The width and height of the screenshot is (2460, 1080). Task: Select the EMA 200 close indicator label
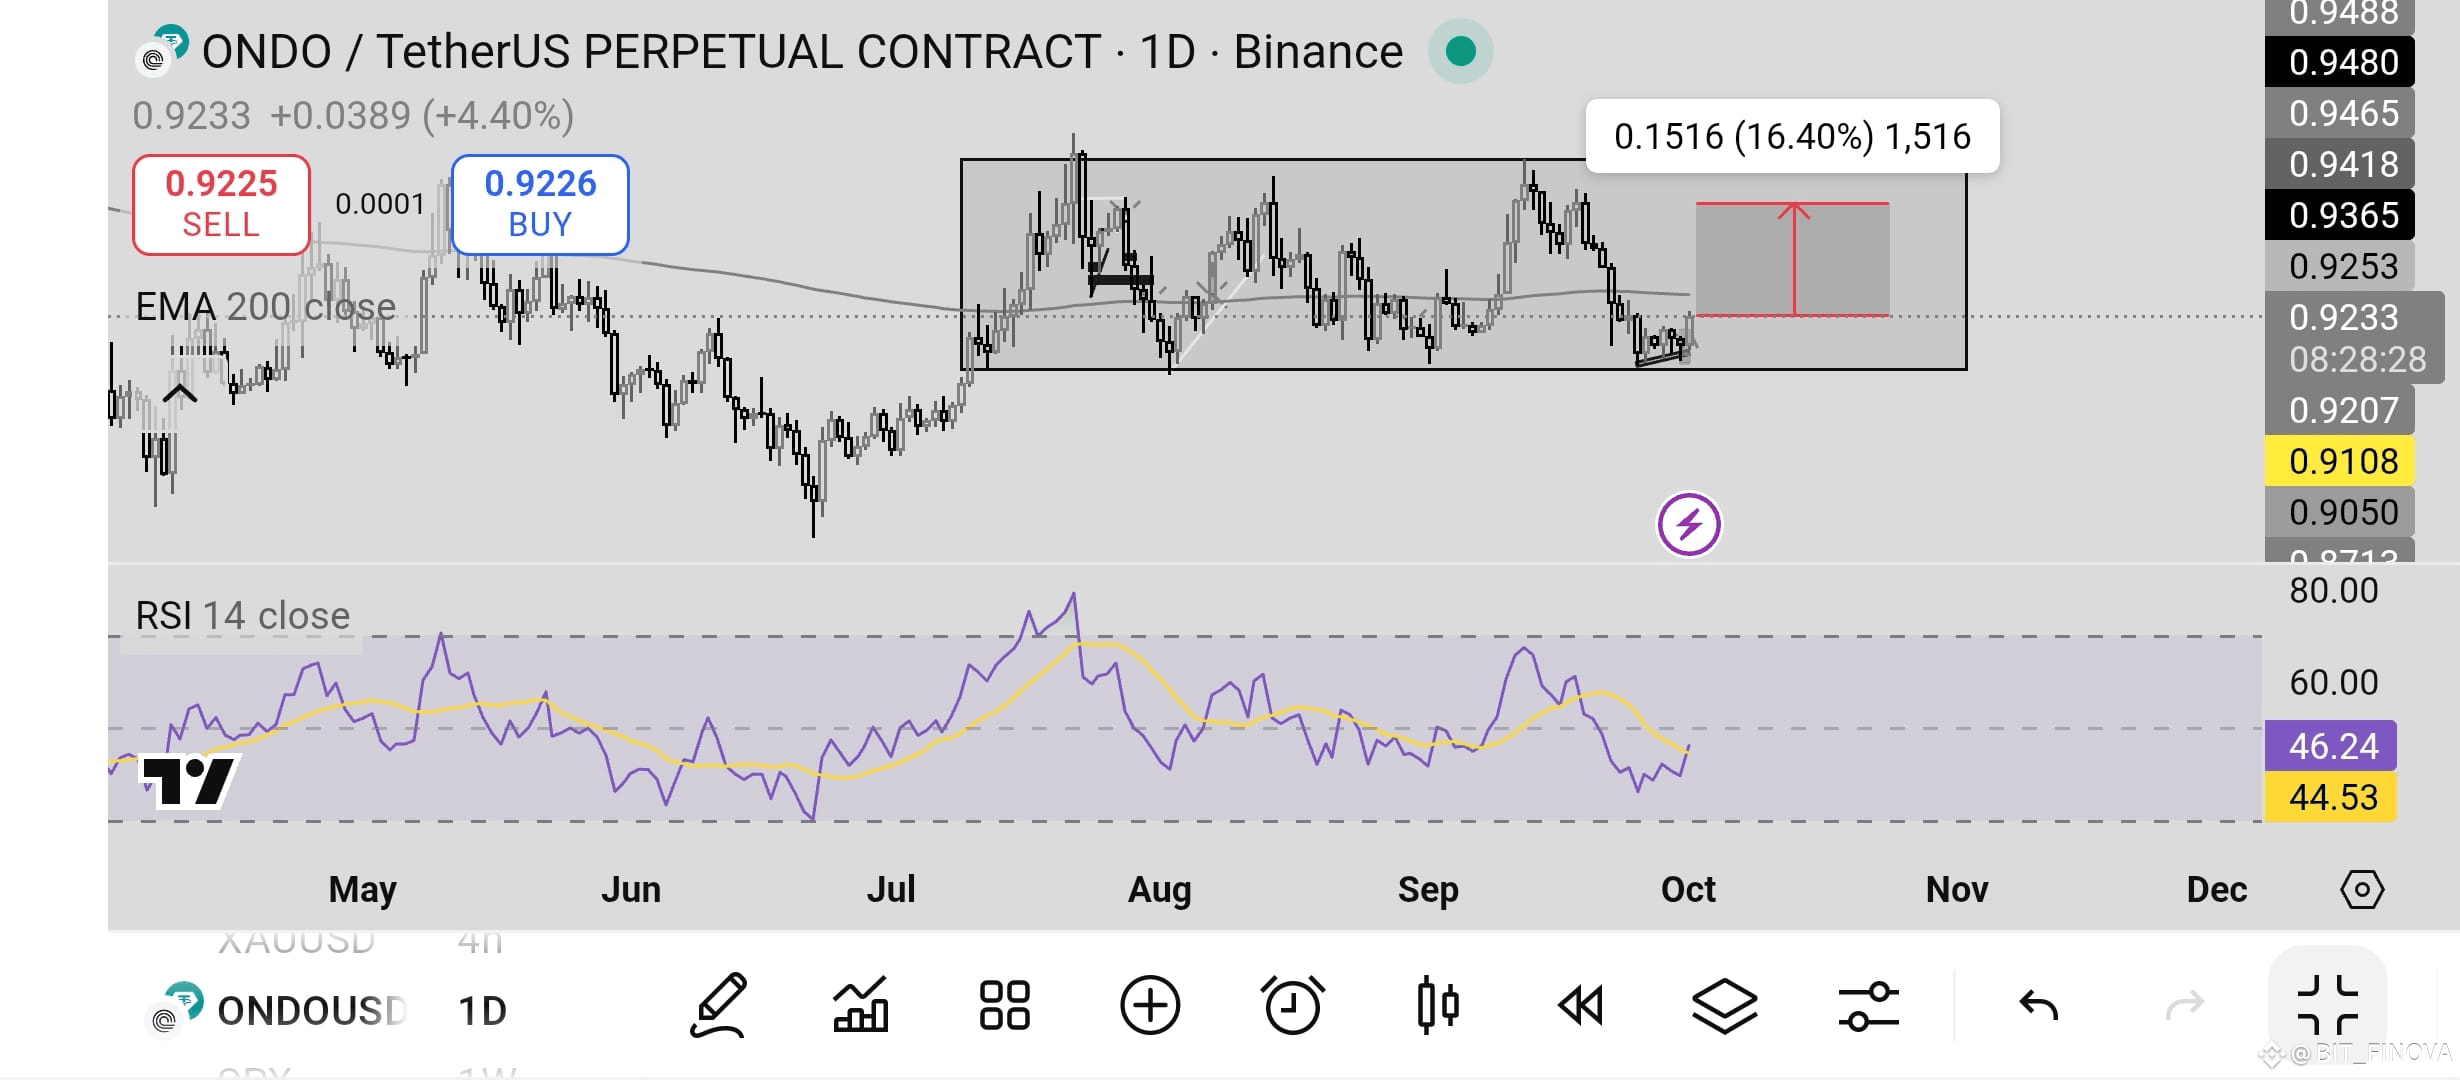coord(265,307)
